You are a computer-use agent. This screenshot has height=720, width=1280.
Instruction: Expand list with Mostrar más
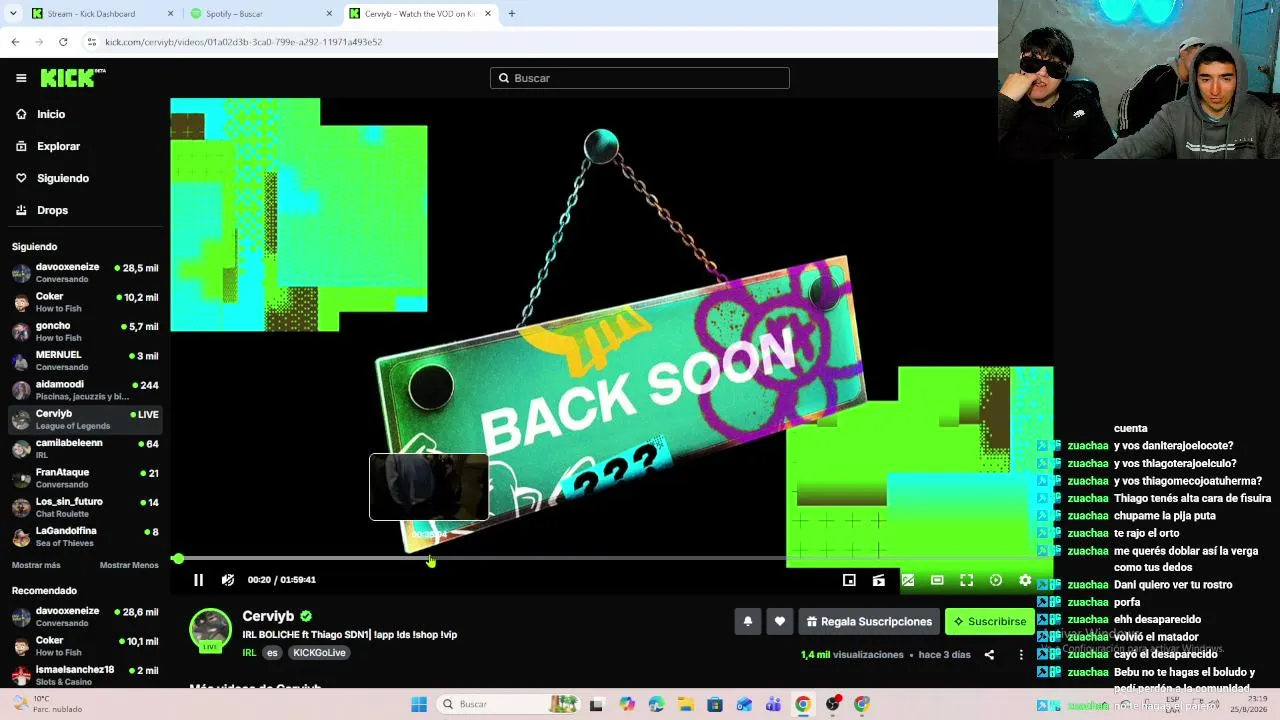36,565
